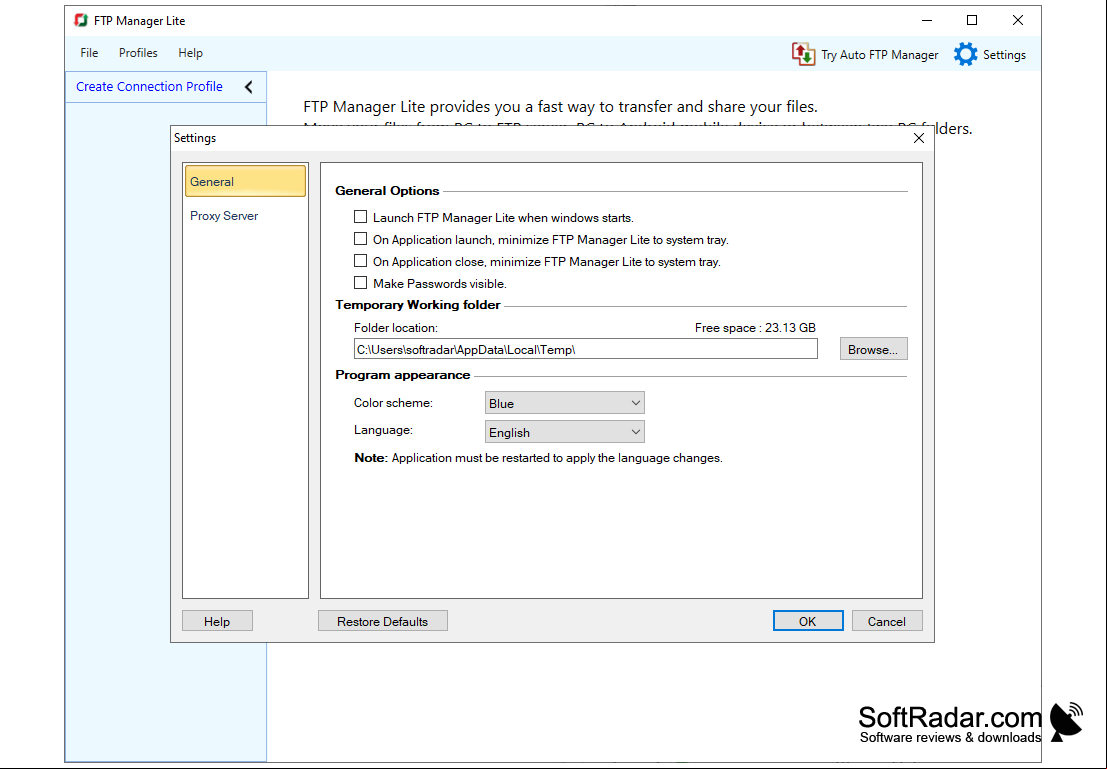1107x769 pixels.
Task: Open the Profiles menu
Action: pos(138,53)
